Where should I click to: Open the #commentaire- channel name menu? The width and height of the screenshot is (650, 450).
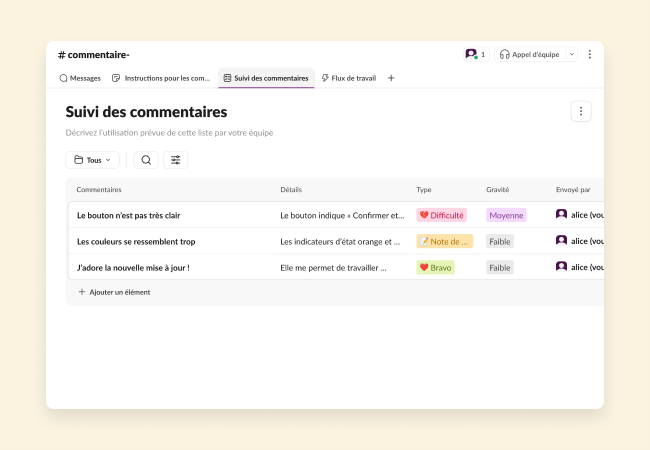point(94,54)
